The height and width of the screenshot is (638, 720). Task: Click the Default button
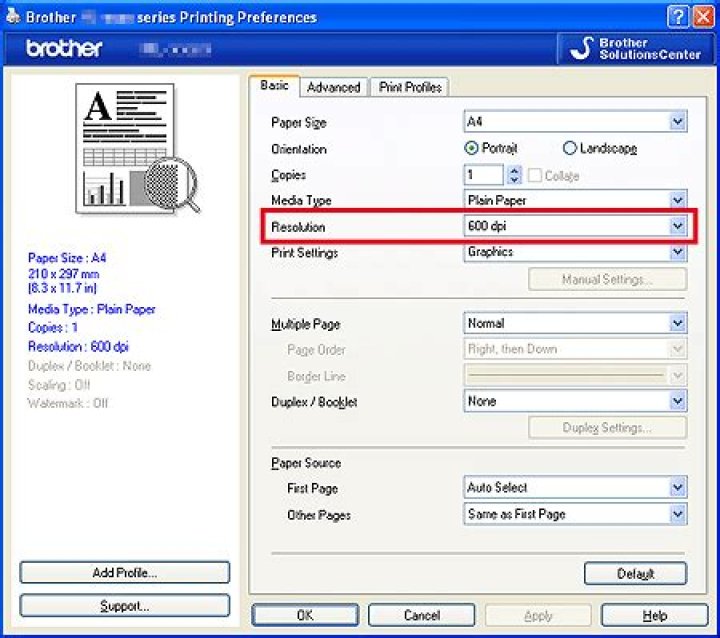(x=636, y=573)
